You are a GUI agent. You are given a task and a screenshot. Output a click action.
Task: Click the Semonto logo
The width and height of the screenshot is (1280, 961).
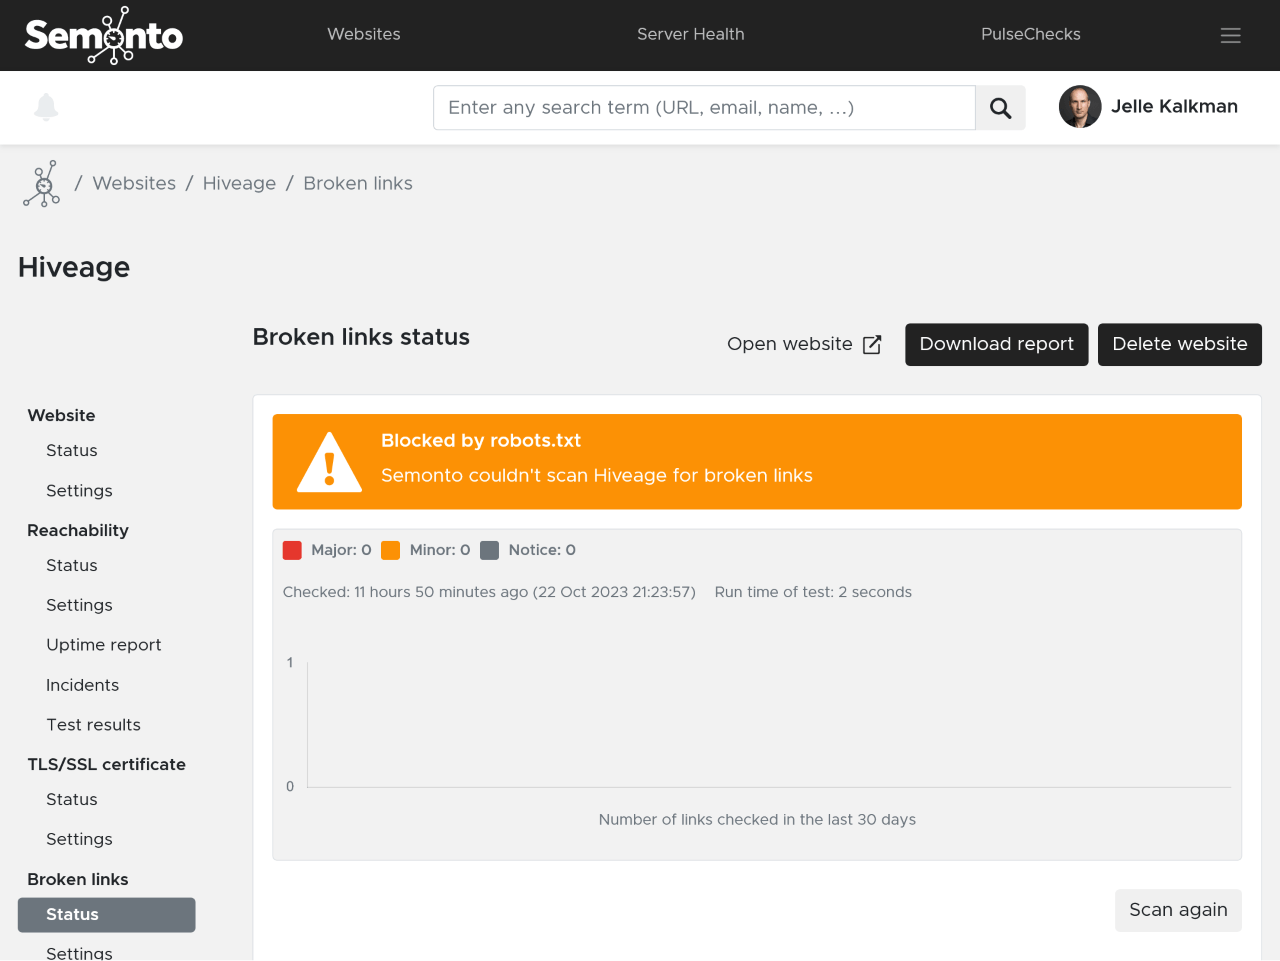(104, 35)
